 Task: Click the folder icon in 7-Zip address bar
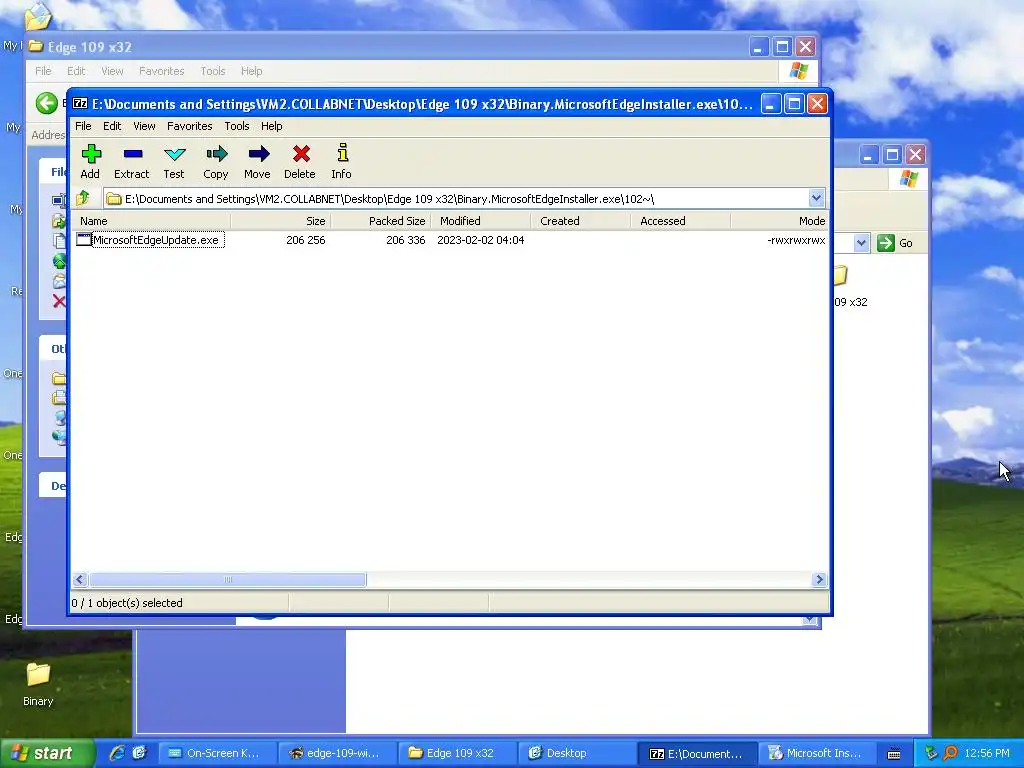click(x=114, y=199)
